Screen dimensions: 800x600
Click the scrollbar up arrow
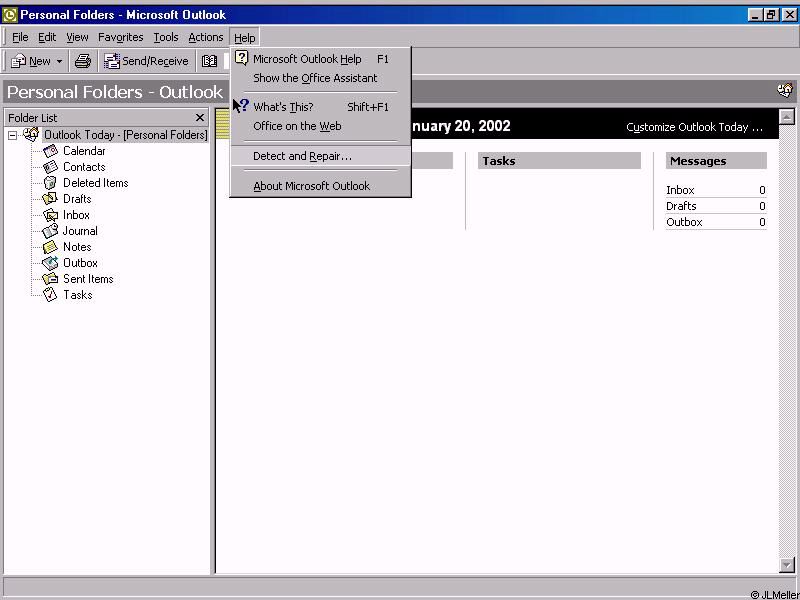click(x=787, y=116)
